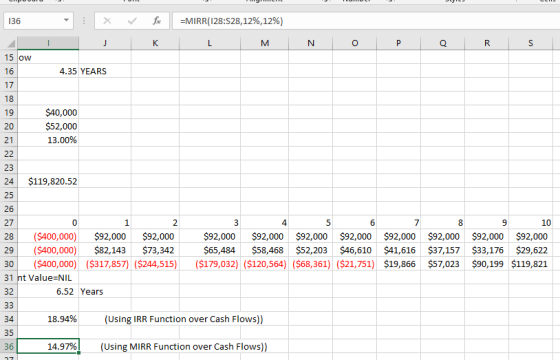The height and width of the screenshot is (360, 560).
Task: Select the ($179,032) cell
Action: [210, 264]
